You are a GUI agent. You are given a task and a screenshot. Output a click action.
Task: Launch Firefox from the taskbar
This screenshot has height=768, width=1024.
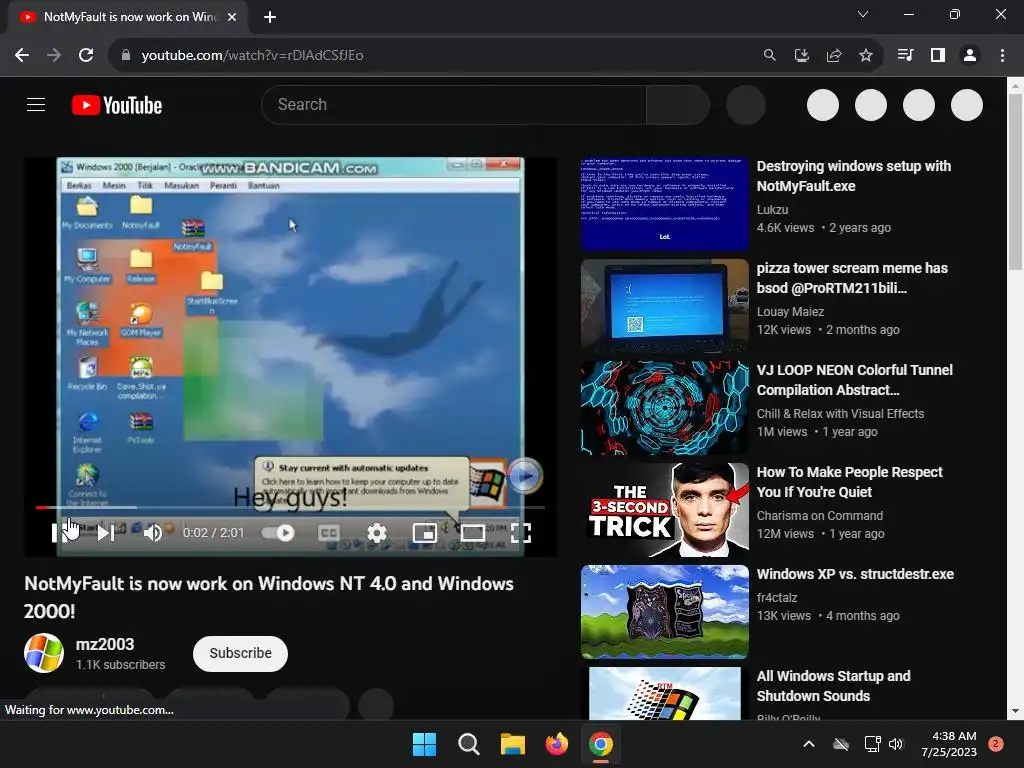(556, 744)
